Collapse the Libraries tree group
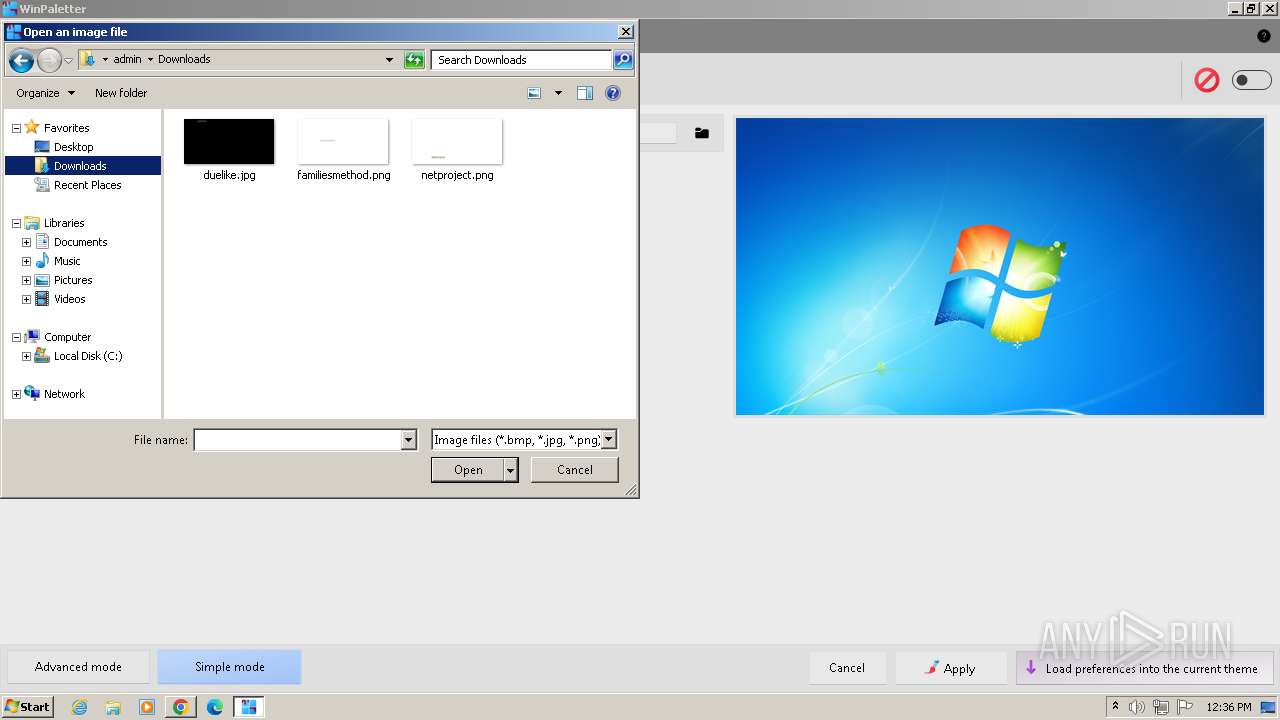 click(x=16, y=223)
